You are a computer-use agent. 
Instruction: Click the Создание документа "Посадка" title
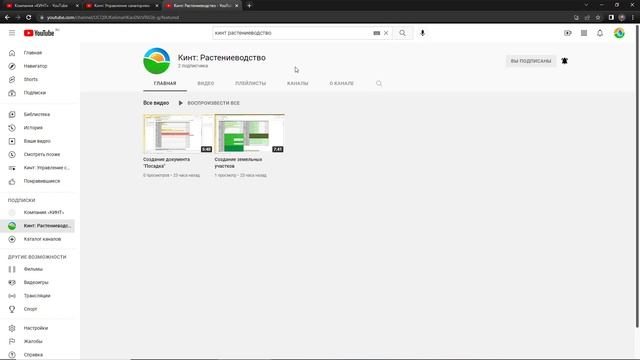click(167, 163)
